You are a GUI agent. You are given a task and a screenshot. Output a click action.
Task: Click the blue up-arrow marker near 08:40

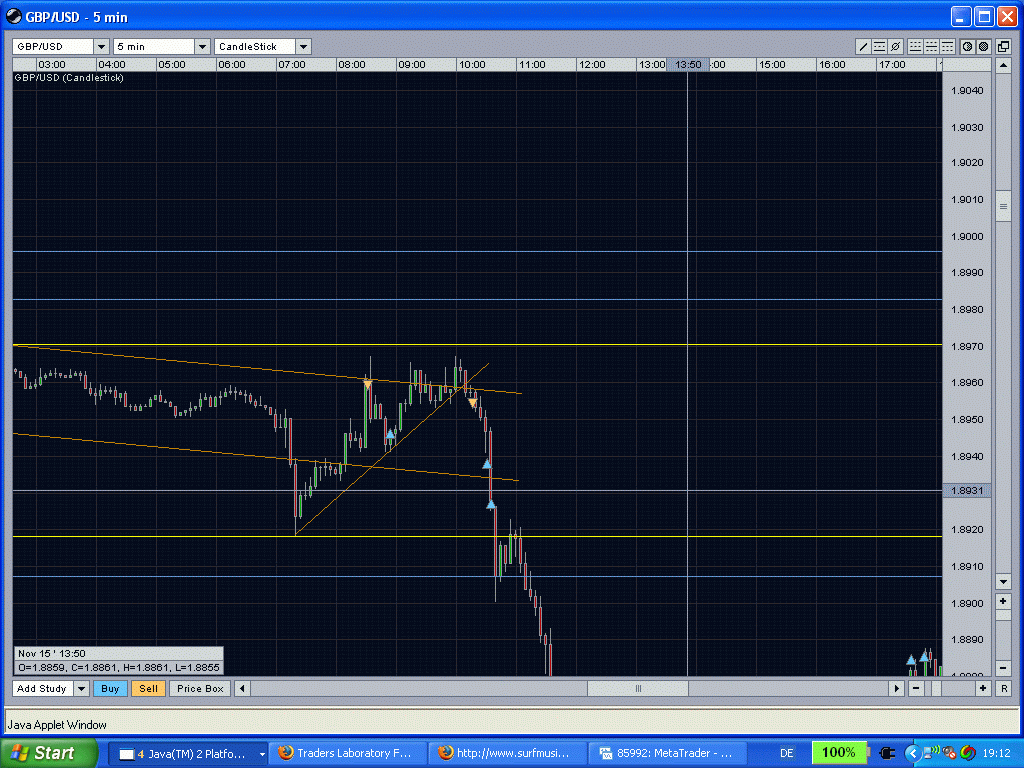[x=390, y=434]
